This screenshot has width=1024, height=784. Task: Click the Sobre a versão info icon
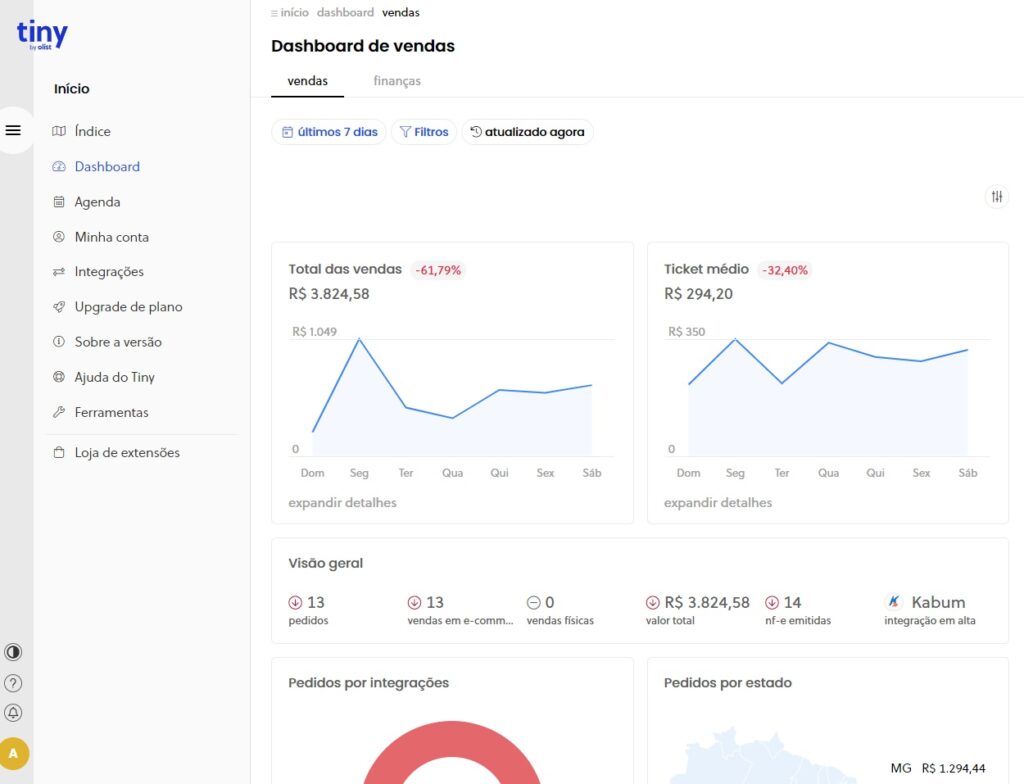point(59,342)
